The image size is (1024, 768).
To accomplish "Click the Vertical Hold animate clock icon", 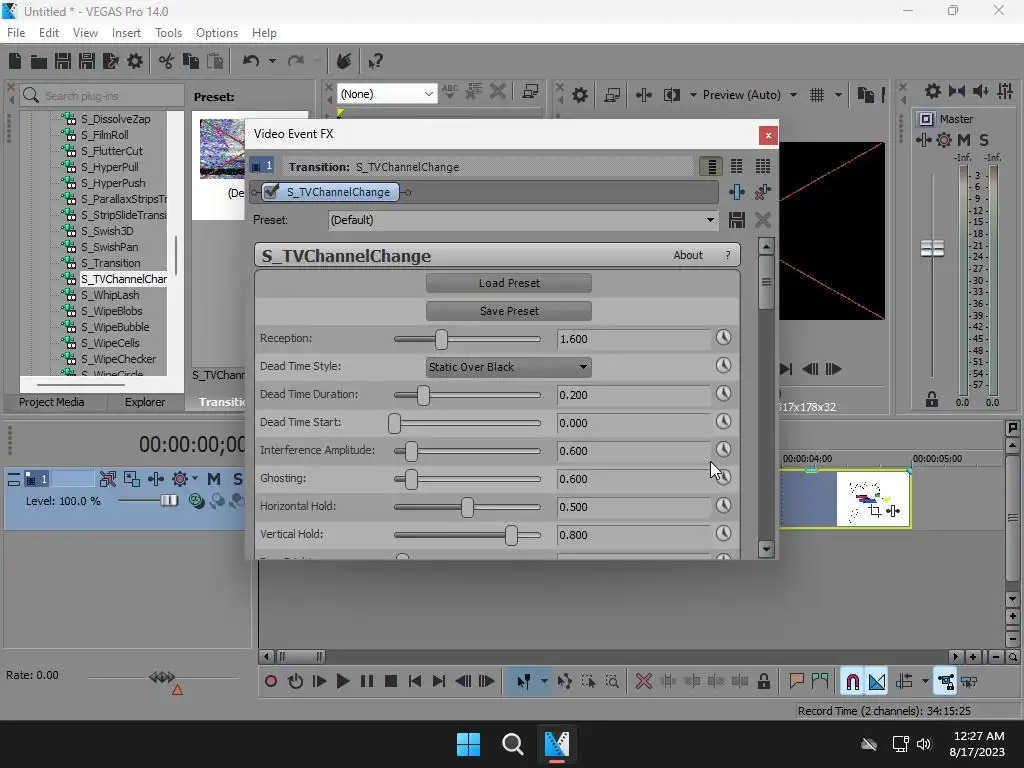I will (x=723, y=534).
